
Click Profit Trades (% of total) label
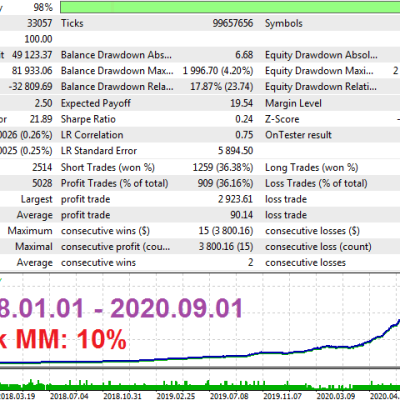(114, 183)
